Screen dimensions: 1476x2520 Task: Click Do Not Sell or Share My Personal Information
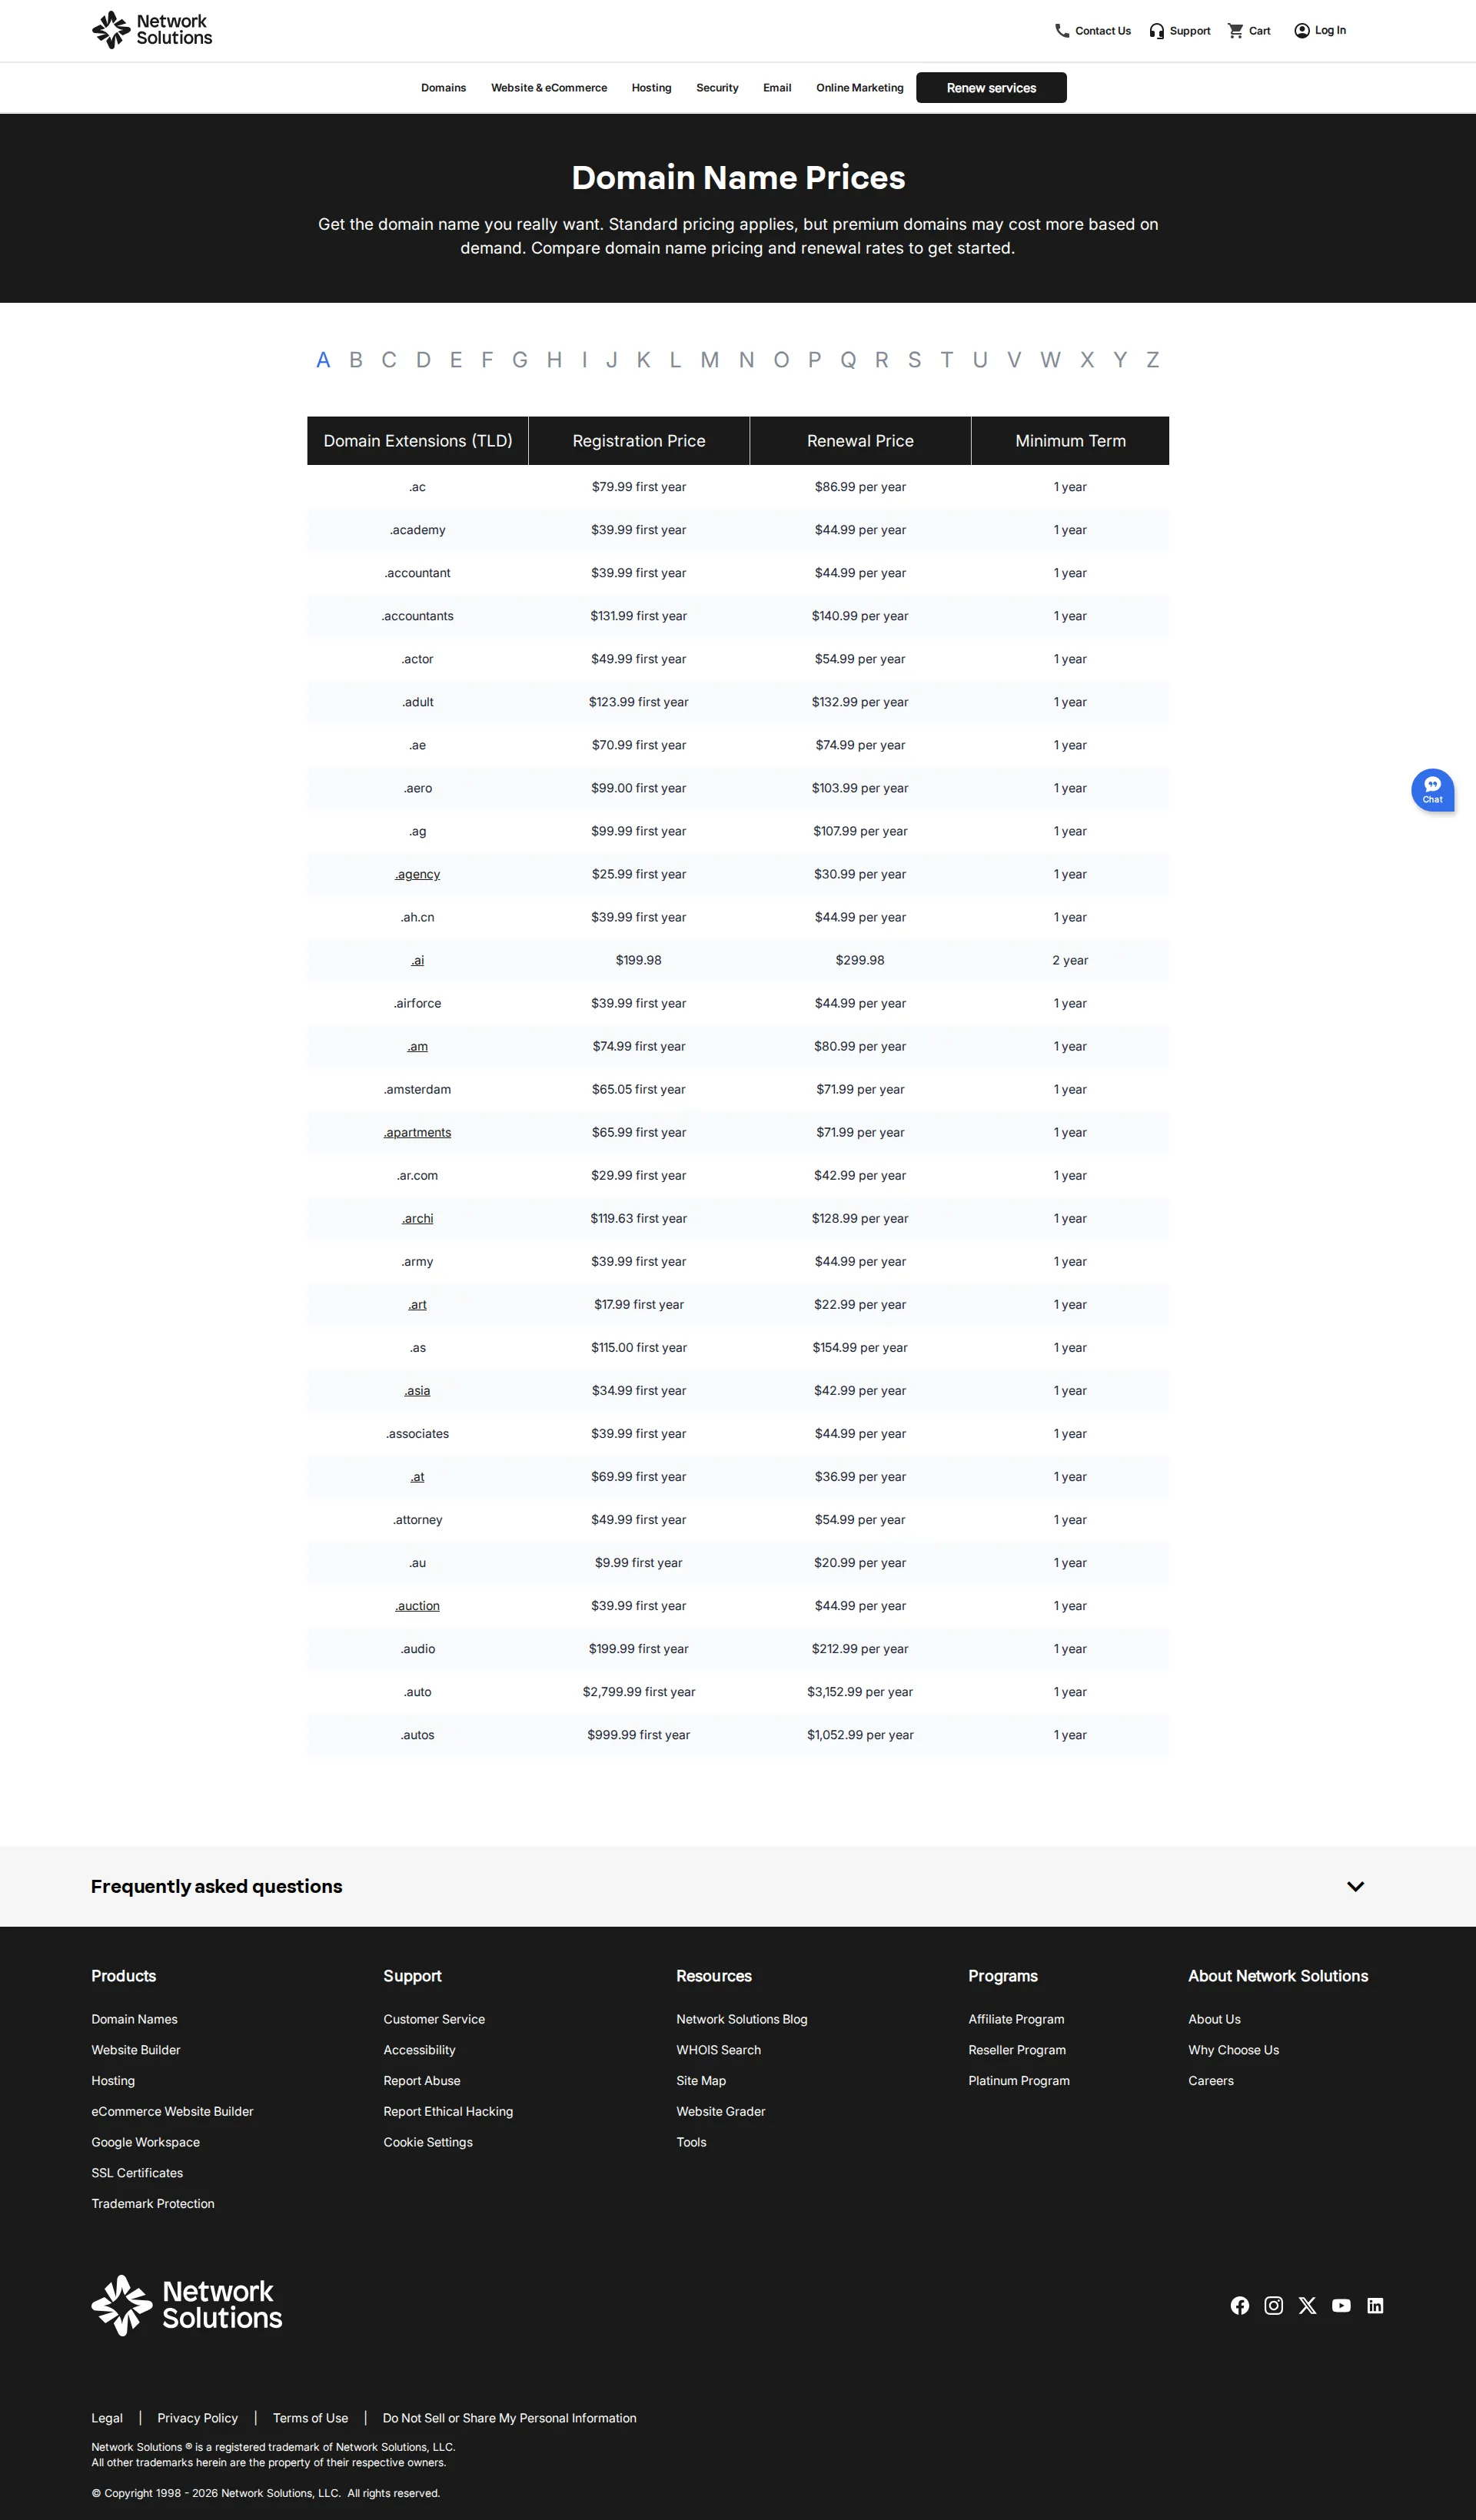tap(509, 2417)
